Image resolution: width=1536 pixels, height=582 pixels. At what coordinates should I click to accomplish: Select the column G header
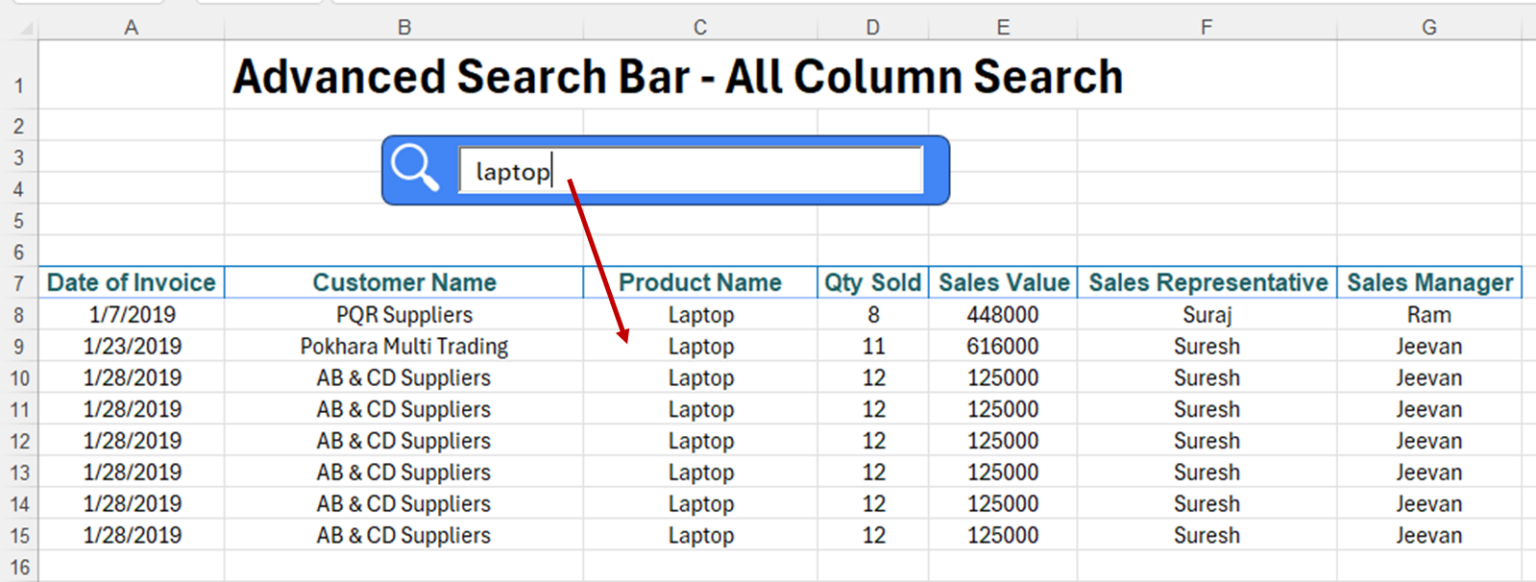tap(1429, 28)
